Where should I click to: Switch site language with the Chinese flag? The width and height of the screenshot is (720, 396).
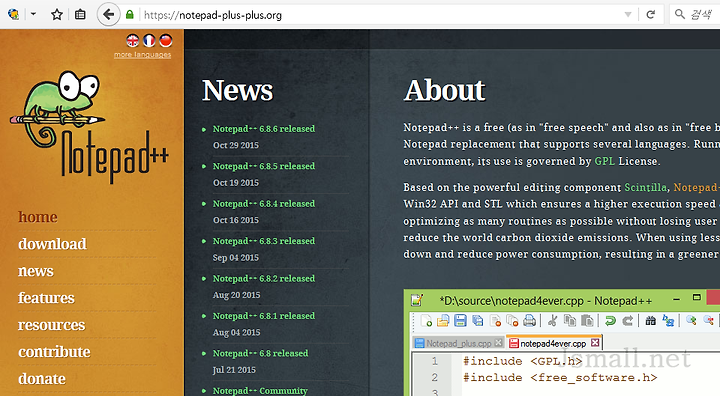(x=166, y=41)
